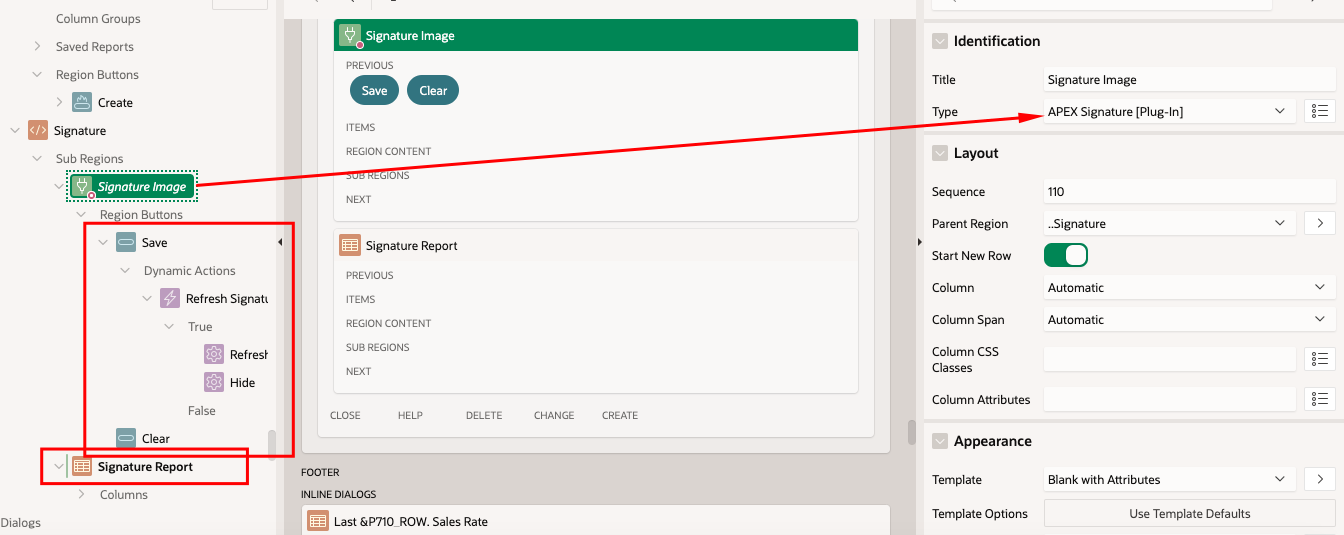Expand the Columns node under Signature Report

pyautogui.click(x=81, y=494)
